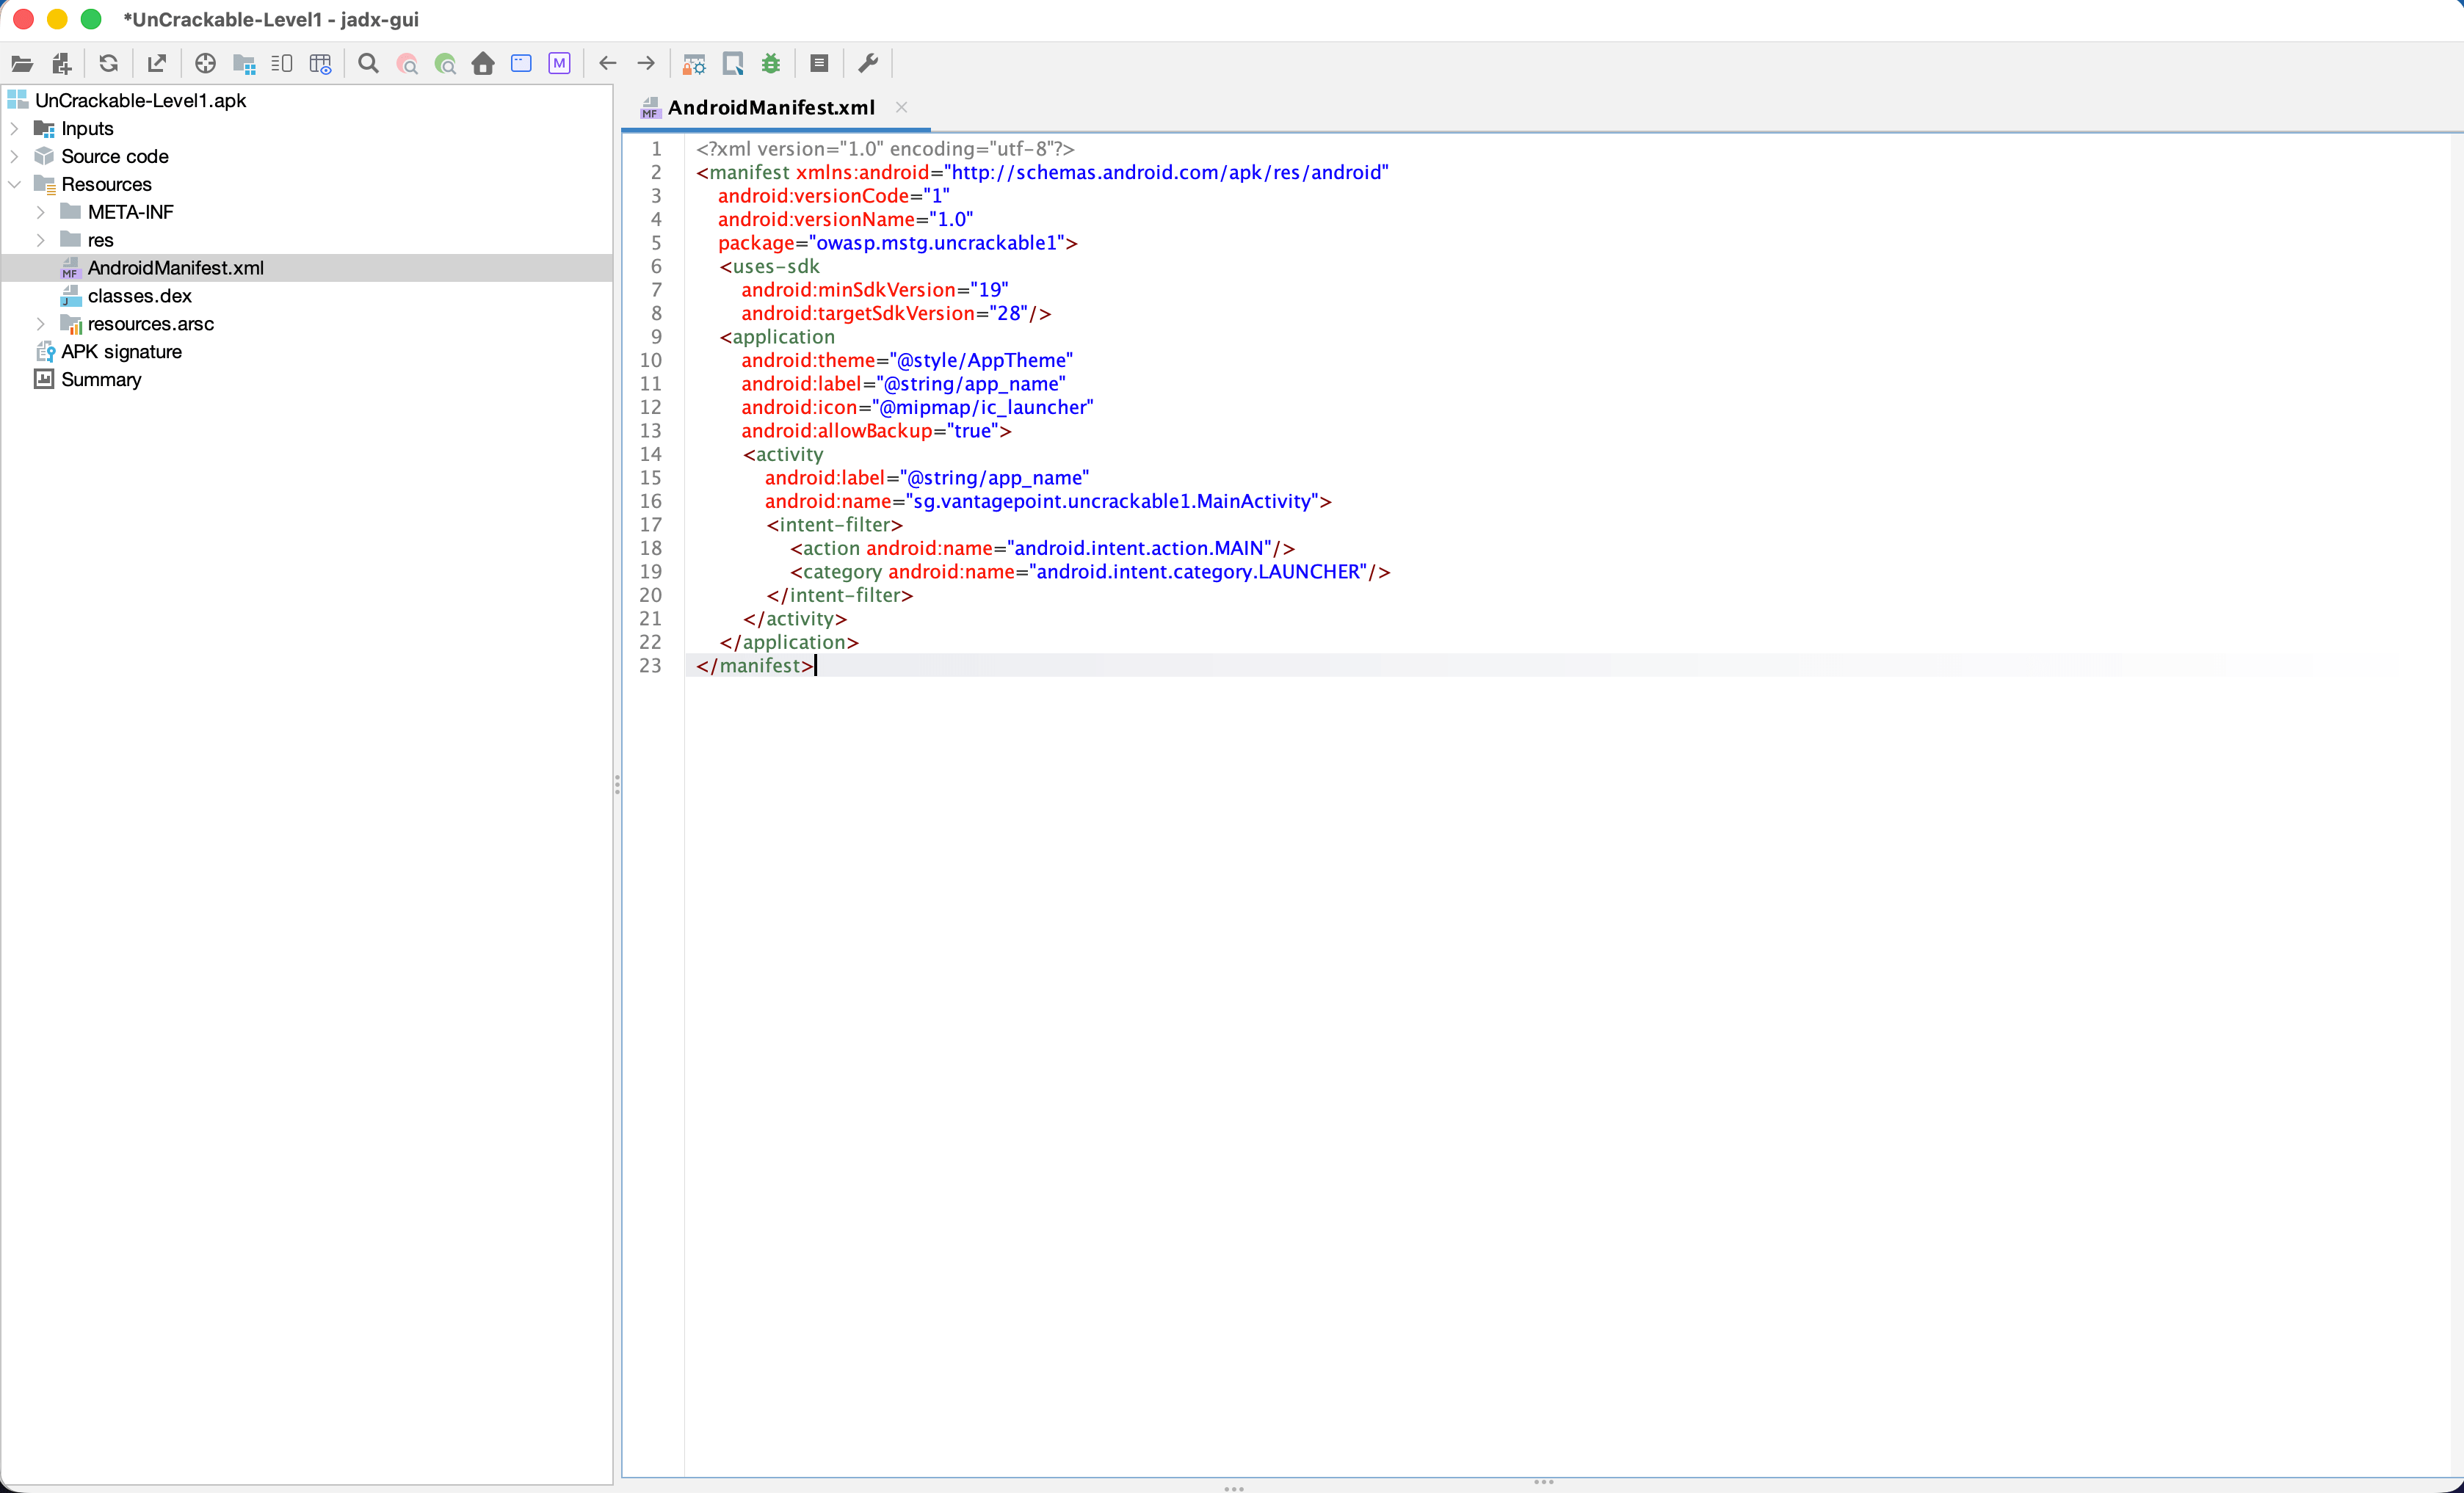Click package value owasp.mstg.uncrackable1
2464x1493 pixels.
click(937, 243)
